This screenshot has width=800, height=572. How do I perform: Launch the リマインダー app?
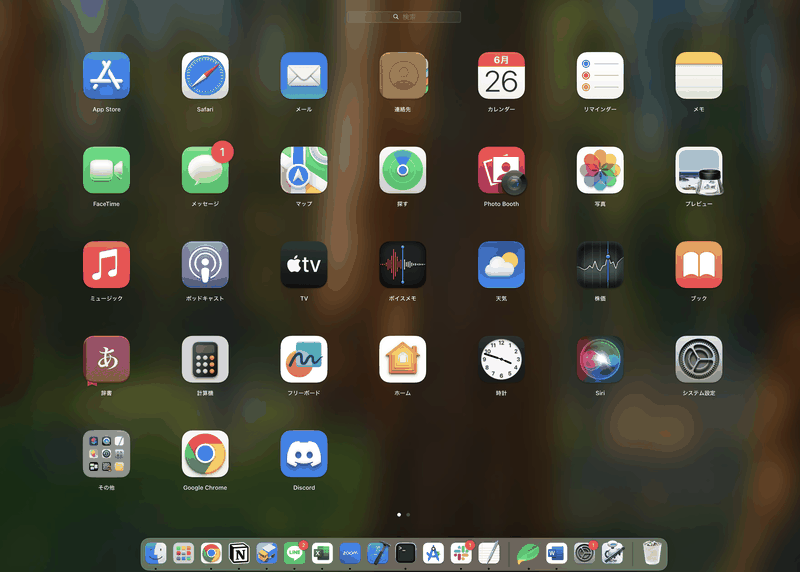click(600, 76)
